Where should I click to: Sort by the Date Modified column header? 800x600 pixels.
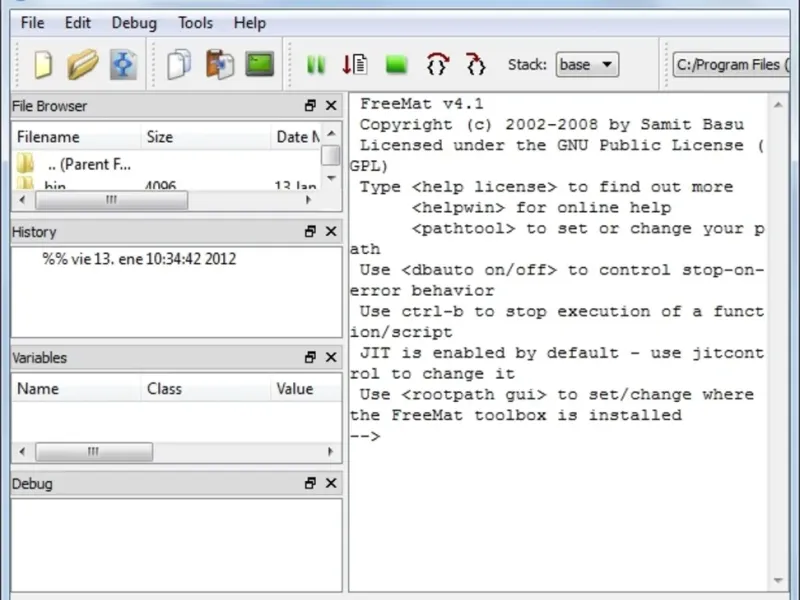[296, 137]
